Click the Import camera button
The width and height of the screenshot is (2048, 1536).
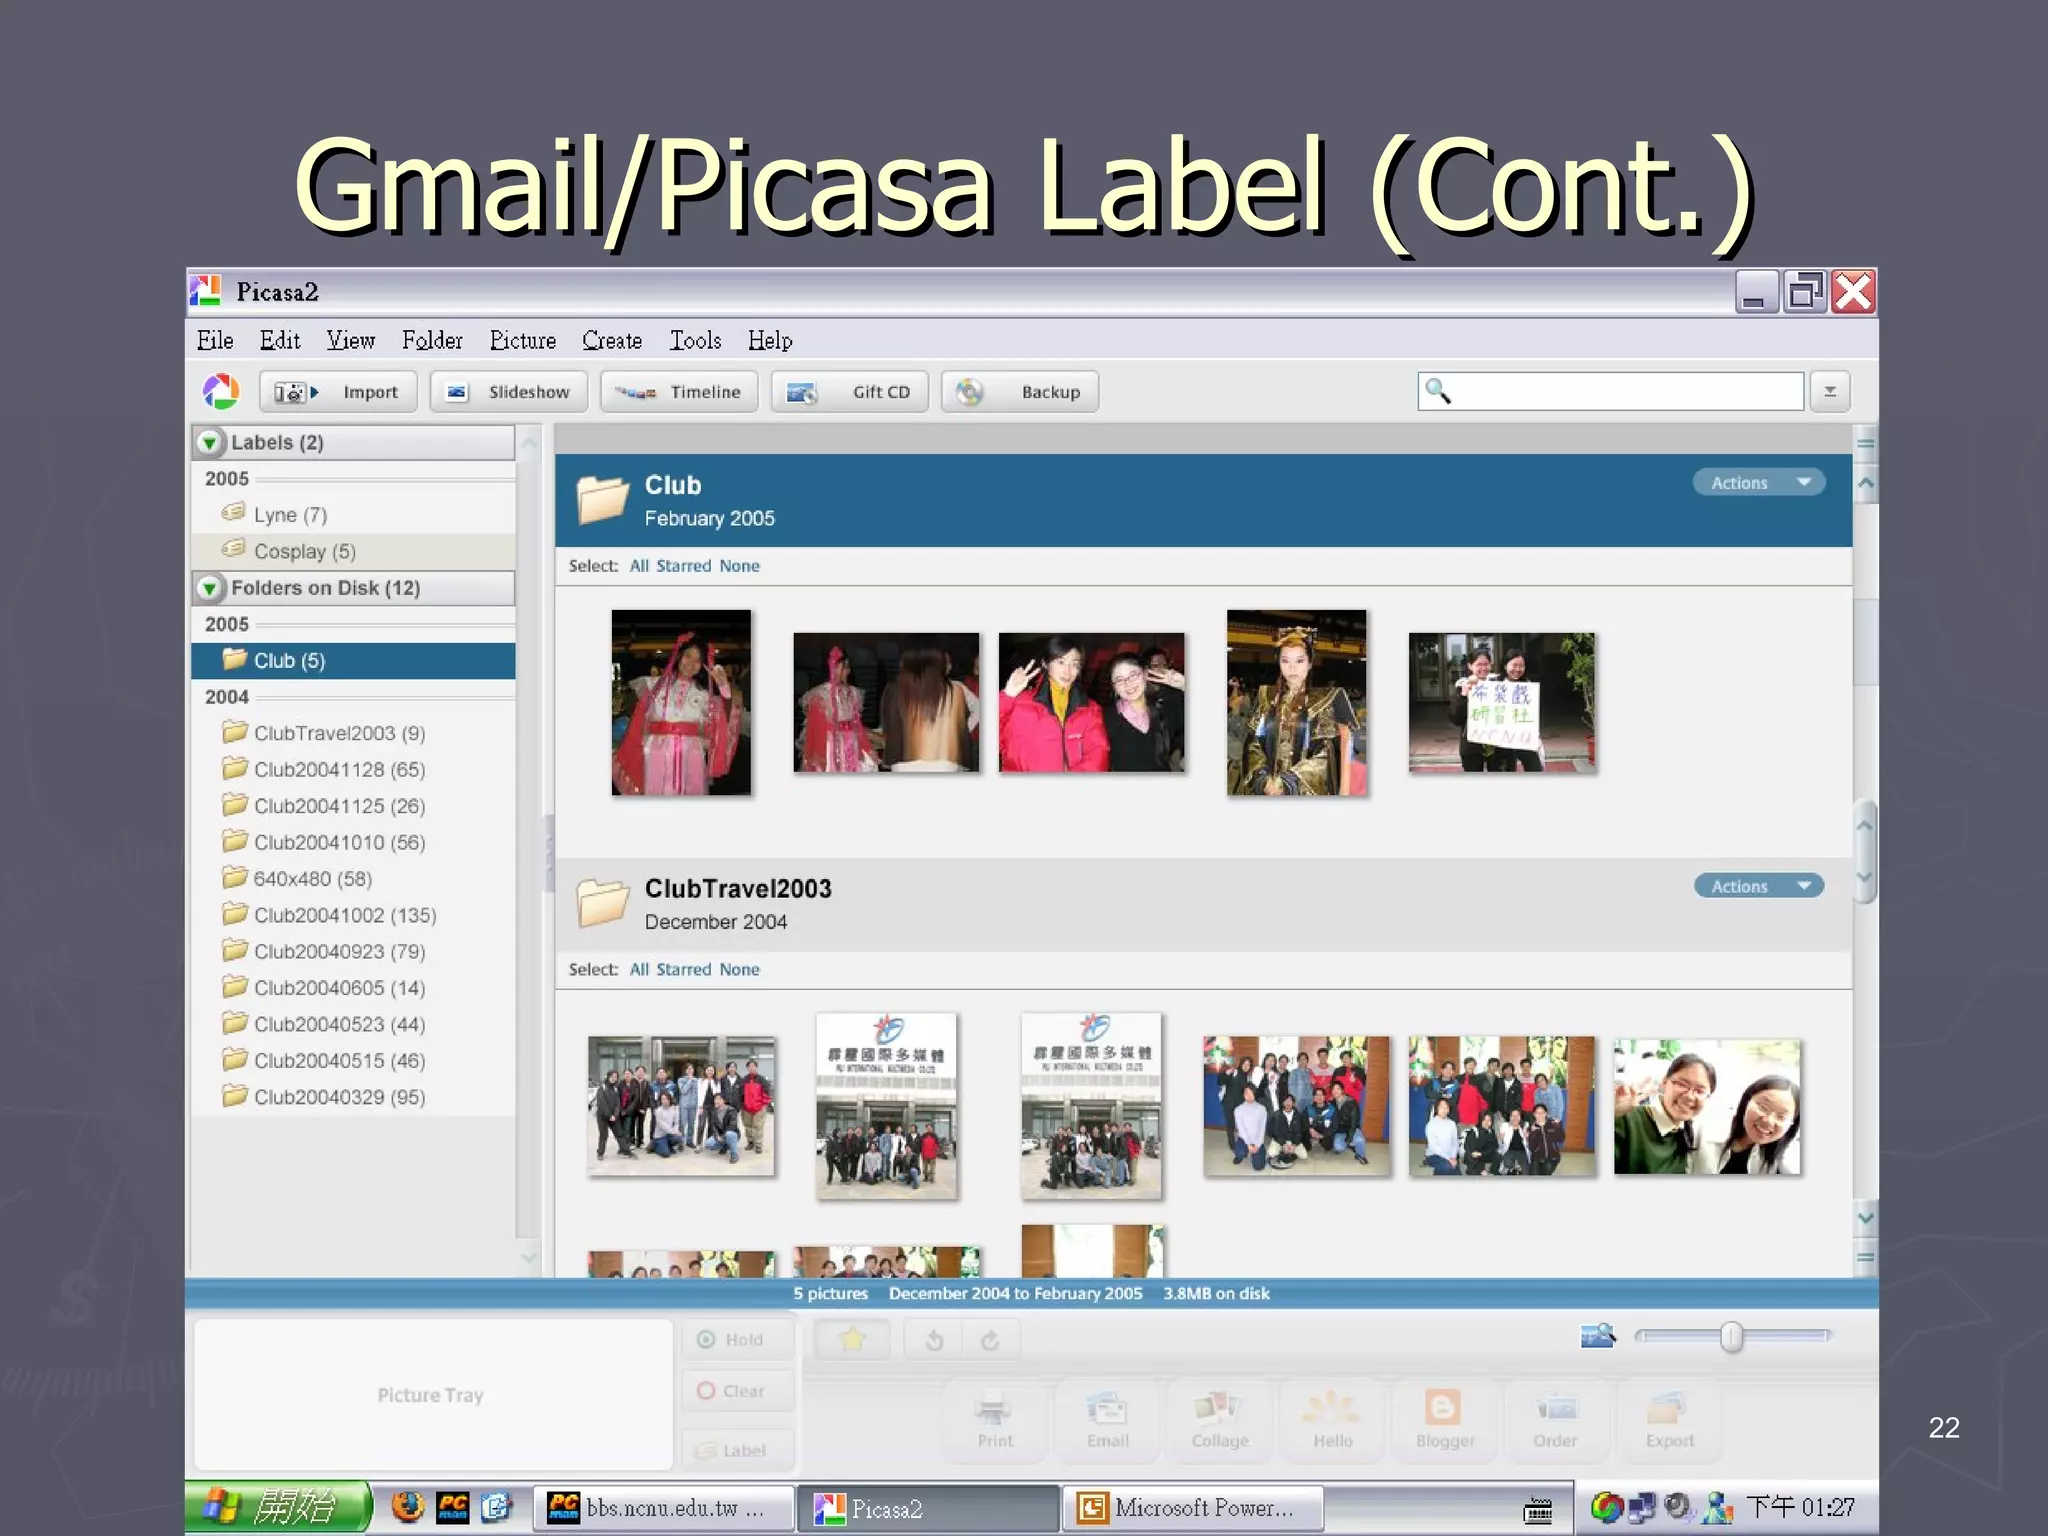tap(337, 392)
